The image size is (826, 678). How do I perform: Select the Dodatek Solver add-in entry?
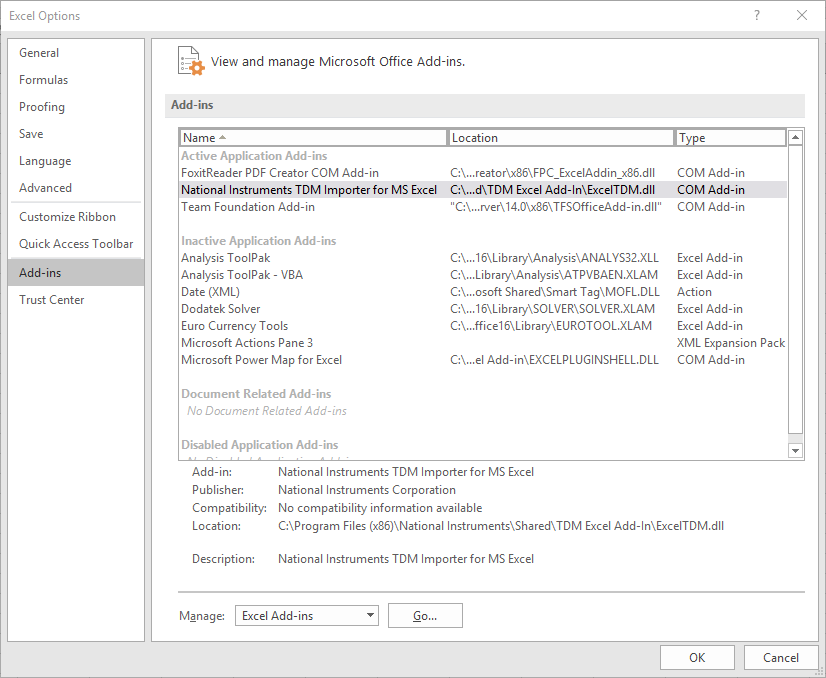click(x=221, y=309)
